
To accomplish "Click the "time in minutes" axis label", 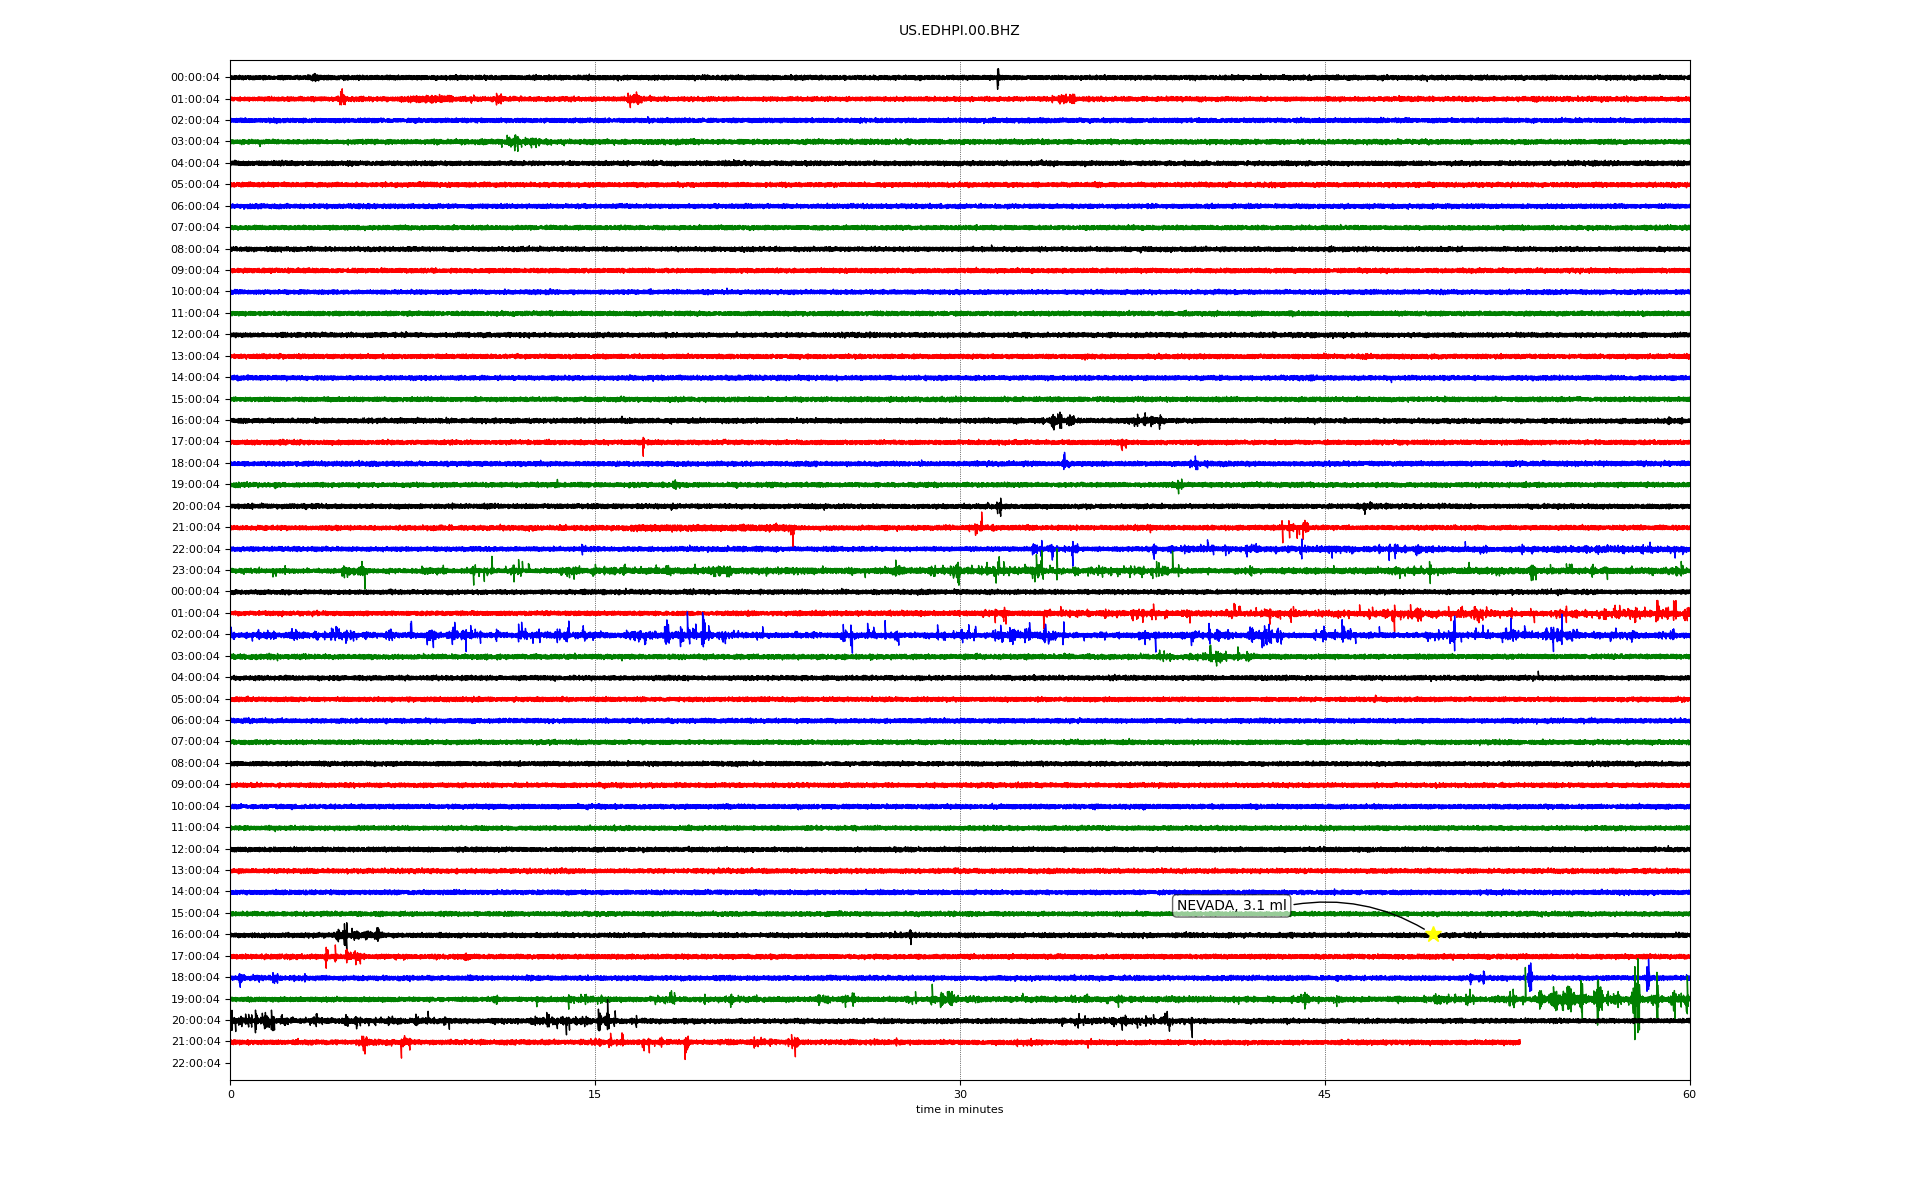I will pyautogui.click(x=958, y=1110).
